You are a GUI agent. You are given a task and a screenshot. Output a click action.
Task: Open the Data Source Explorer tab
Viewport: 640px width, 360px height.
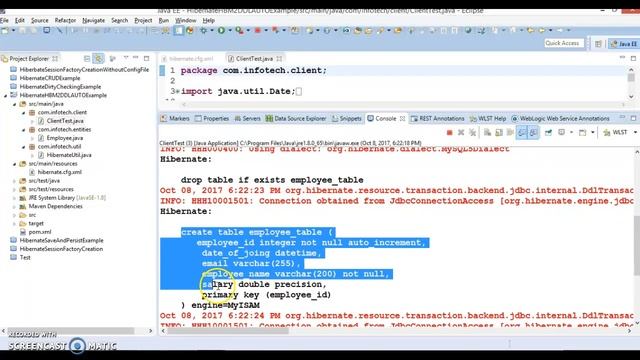click(296, 118)
